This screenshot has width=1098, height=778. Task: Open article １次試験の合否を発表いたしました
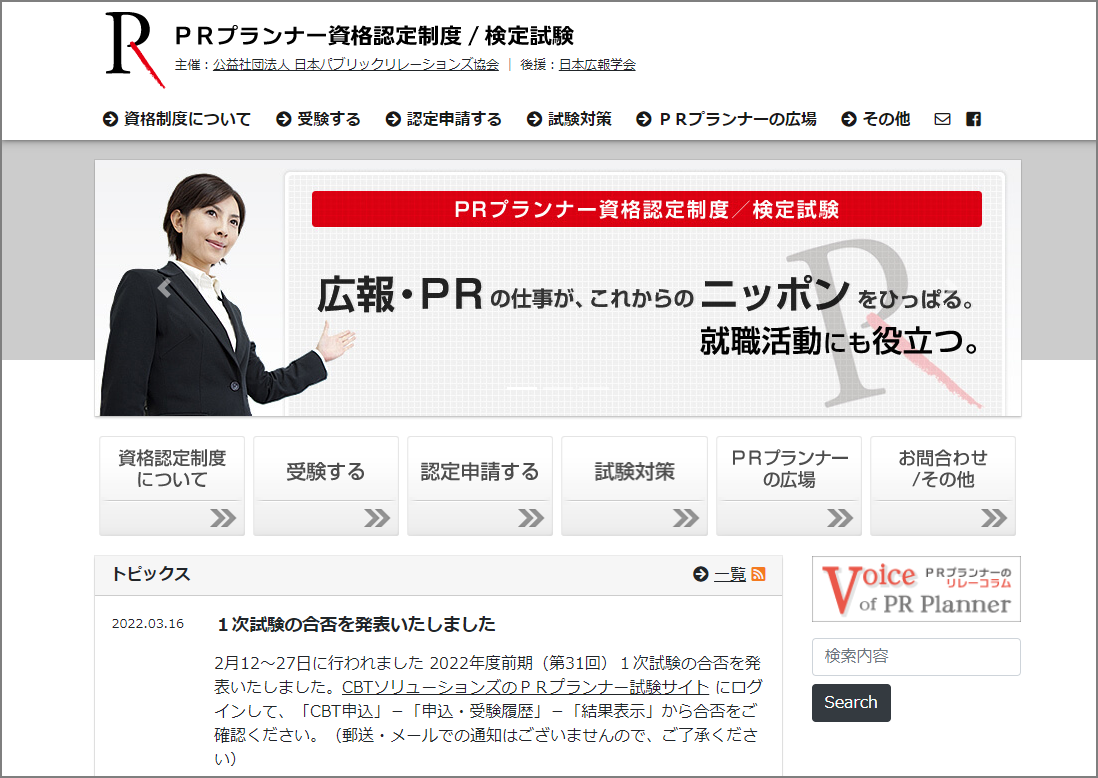click(356, 624)
